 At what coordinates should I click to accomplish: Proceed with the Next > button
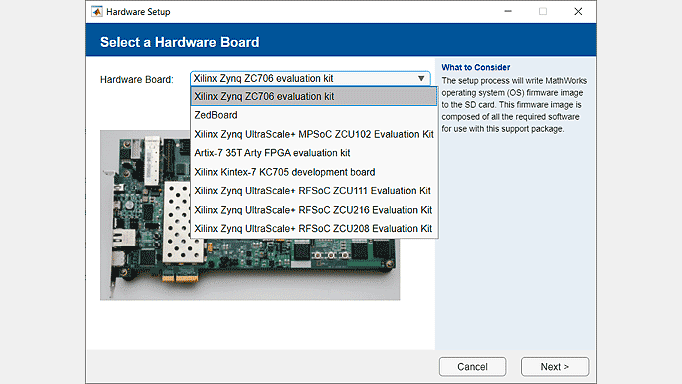[x=555, y=367]
